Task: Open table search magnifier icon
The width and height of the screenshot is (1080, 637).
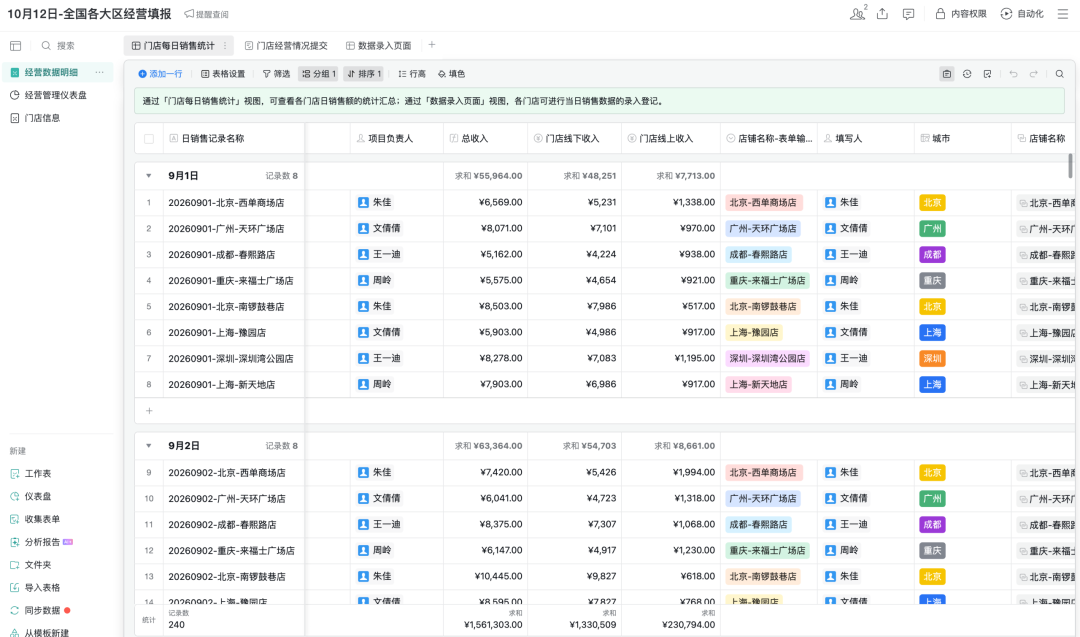Action: pyautogui.click(x=1059, y=74)
